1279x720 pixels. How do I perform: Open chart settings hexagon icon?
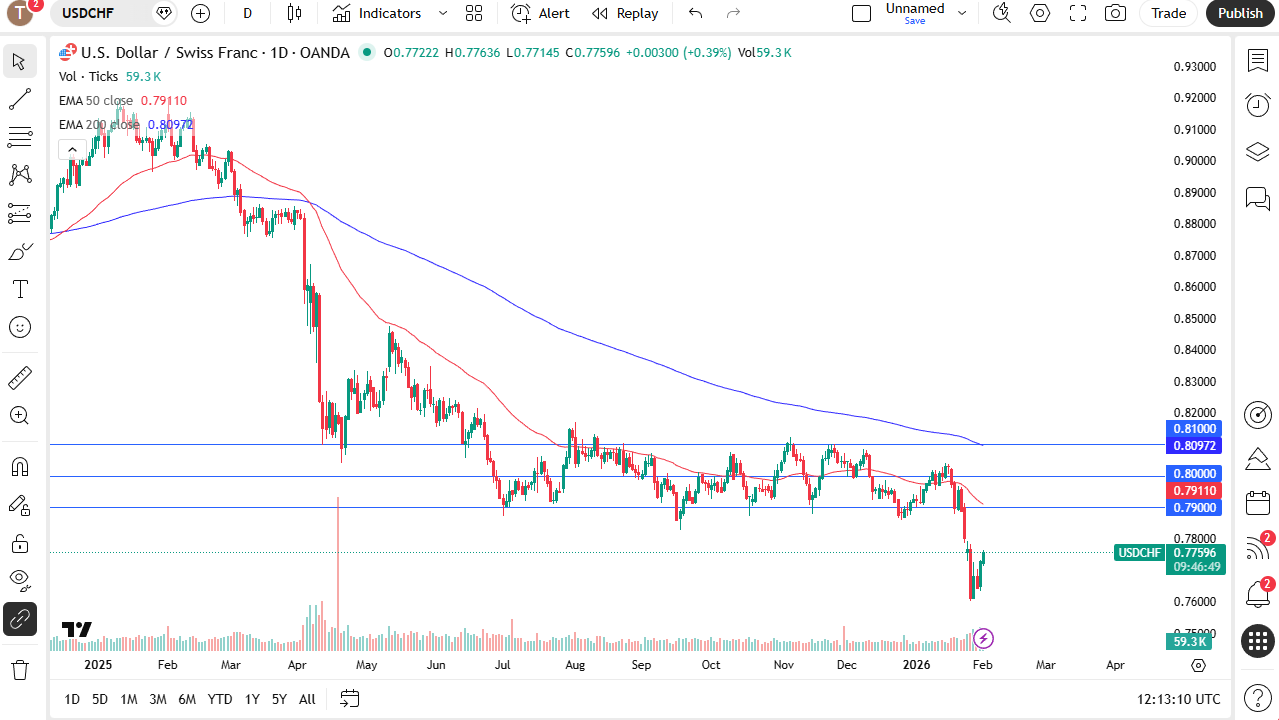click(x=1040, y=13)
